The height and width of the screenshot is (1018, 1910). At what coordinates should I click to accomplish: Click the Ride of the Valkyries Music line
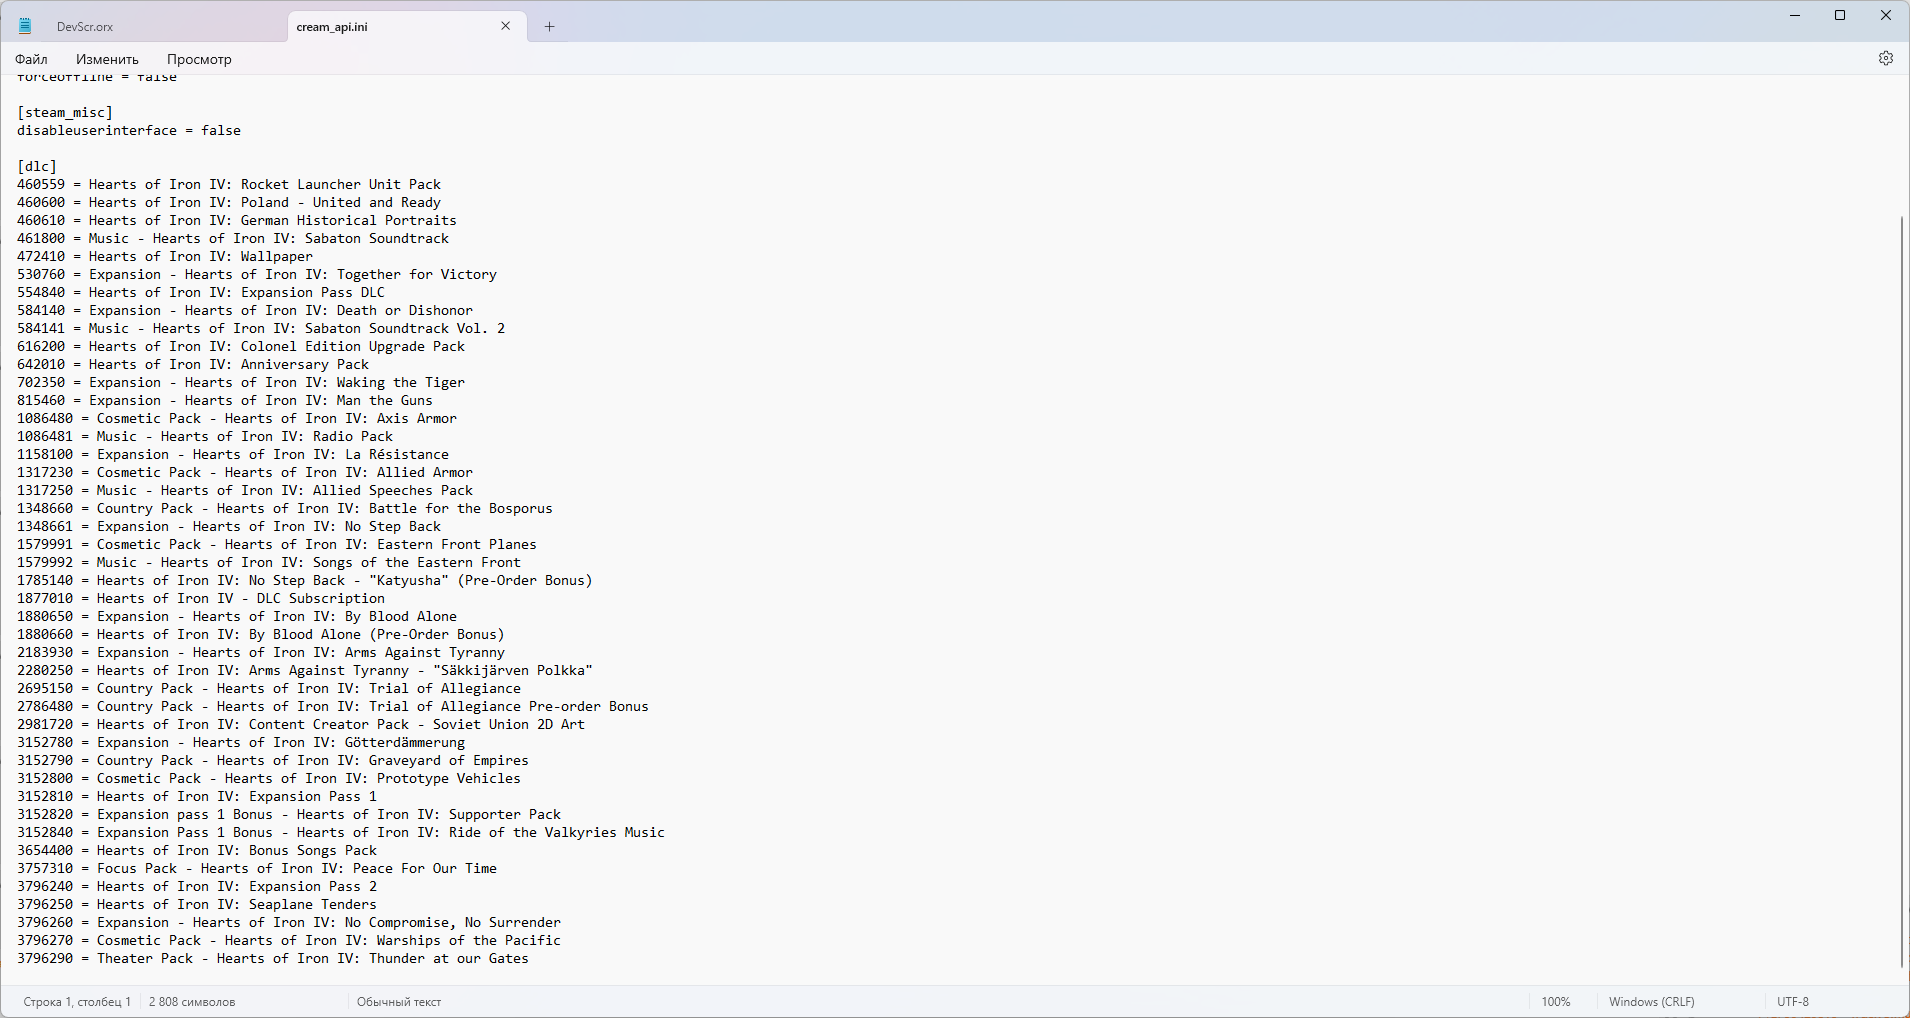point(341,833)
